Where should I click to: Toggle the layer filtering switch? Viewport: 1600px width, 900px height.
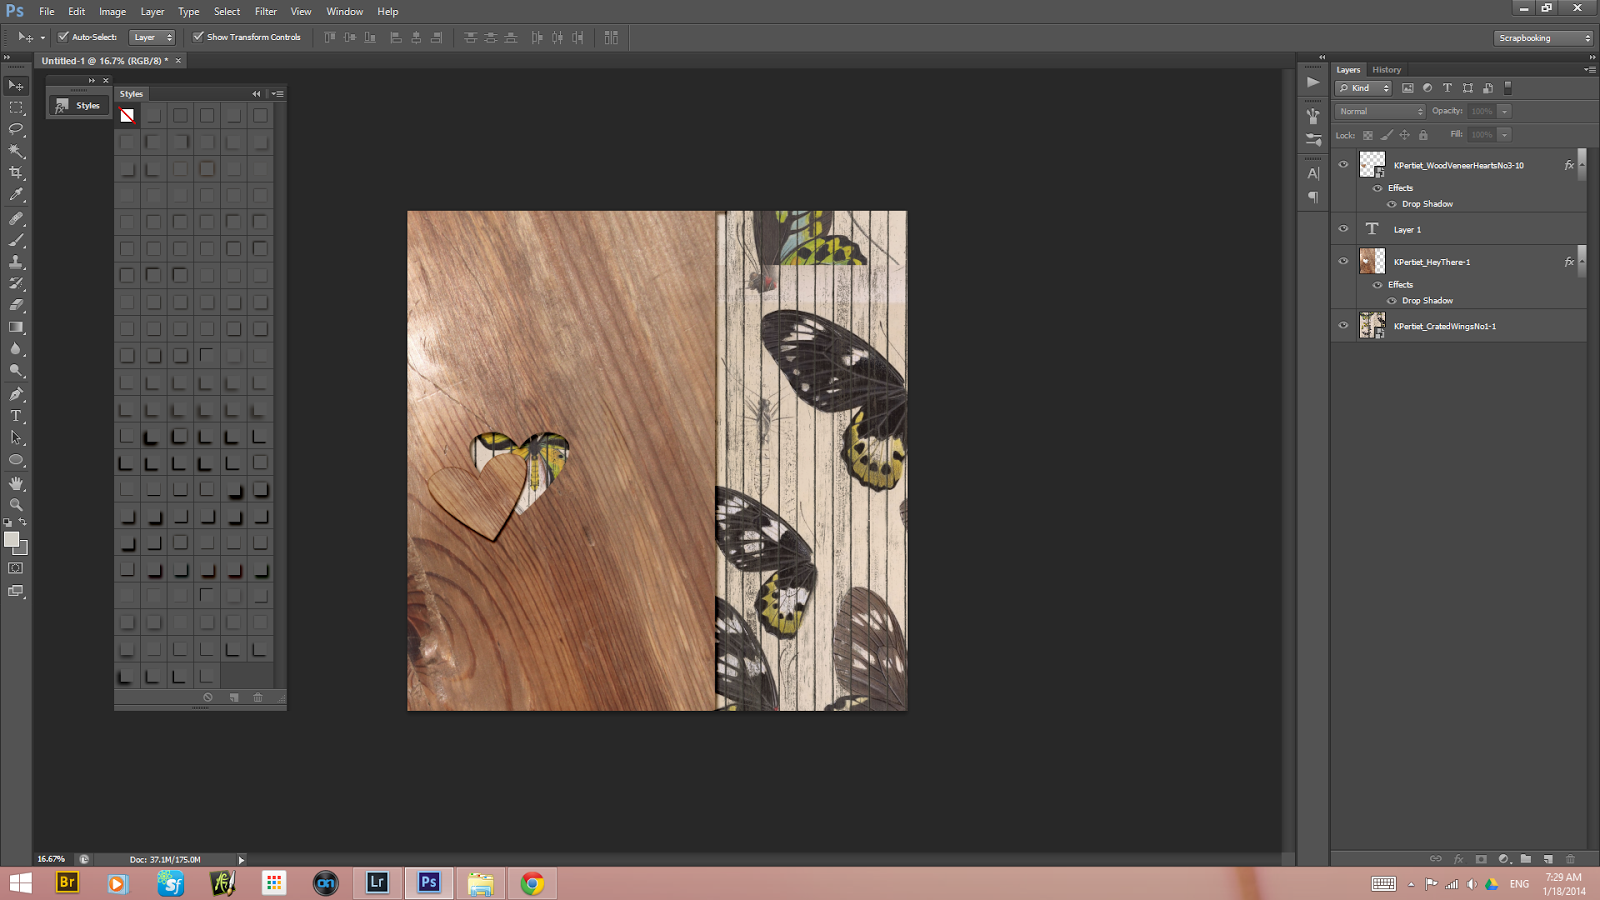(x=1508, y=88)
